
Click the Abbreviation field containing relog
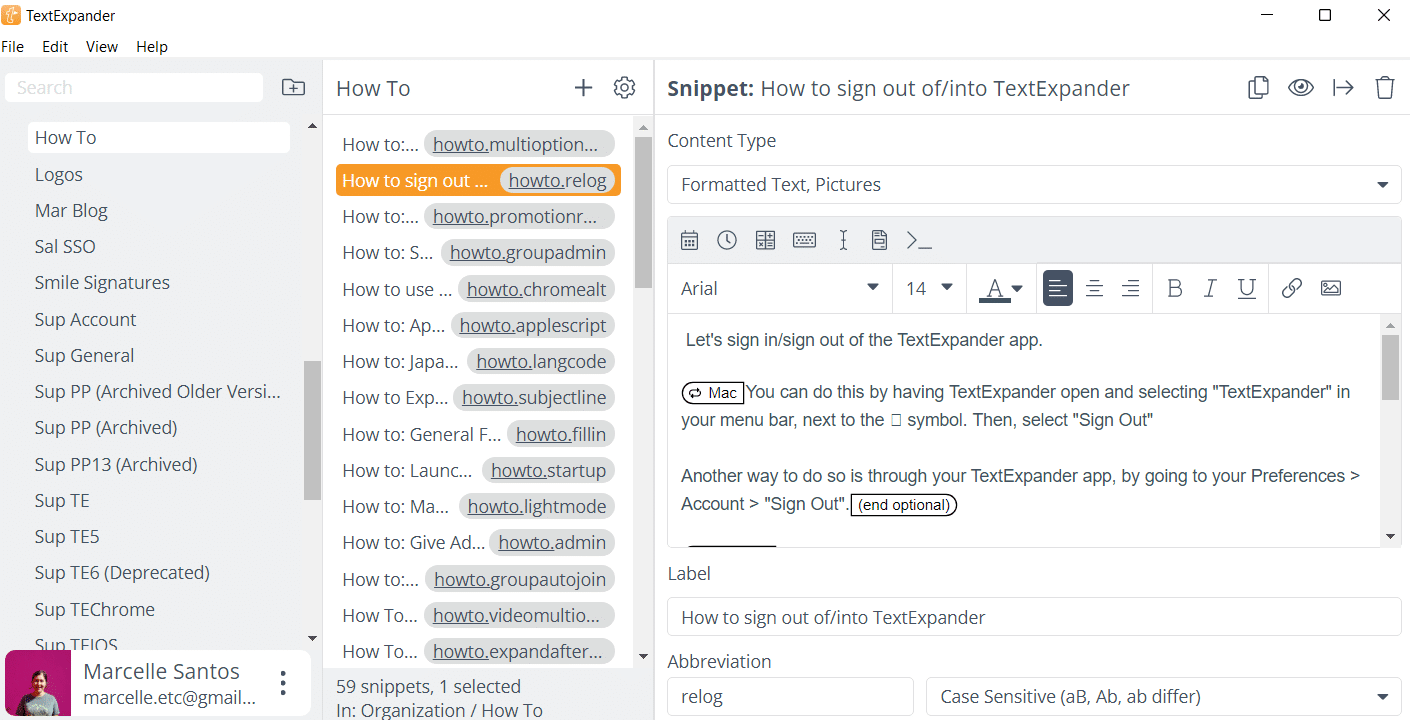click(790, 696)
